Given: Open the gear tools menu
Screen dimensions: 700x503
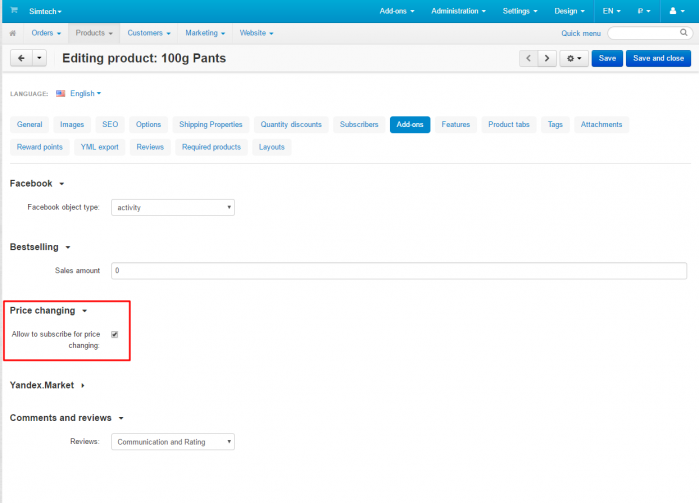Looking at the screenshot, I should (574, 58).
